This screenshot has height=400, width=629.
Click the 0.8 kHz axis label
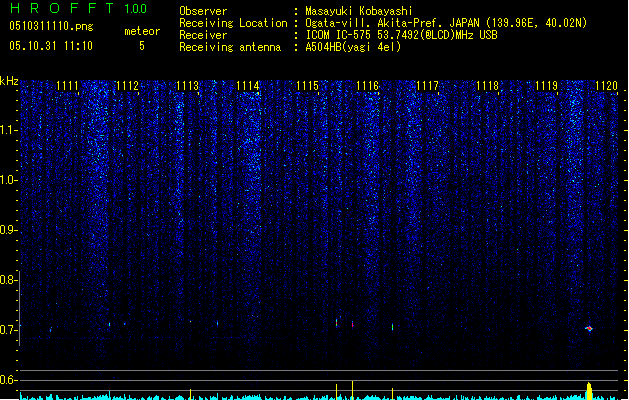(8, 280)
